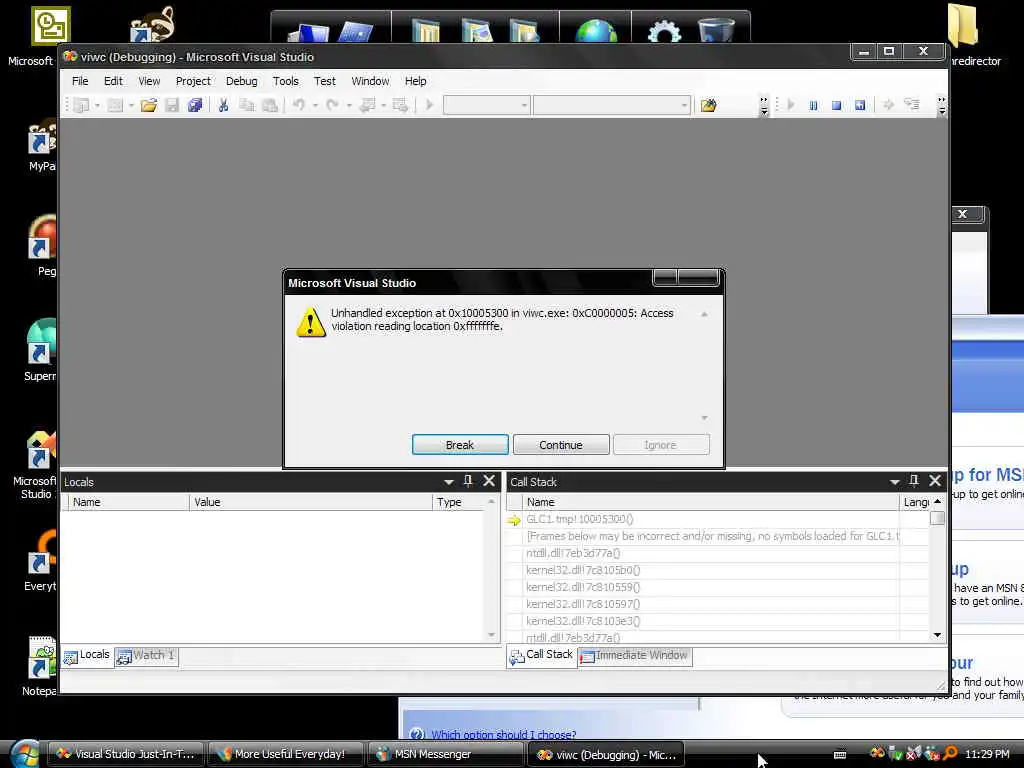Click the Stop Debugging square icon
1024x768 pixels.
pos(837,105)
